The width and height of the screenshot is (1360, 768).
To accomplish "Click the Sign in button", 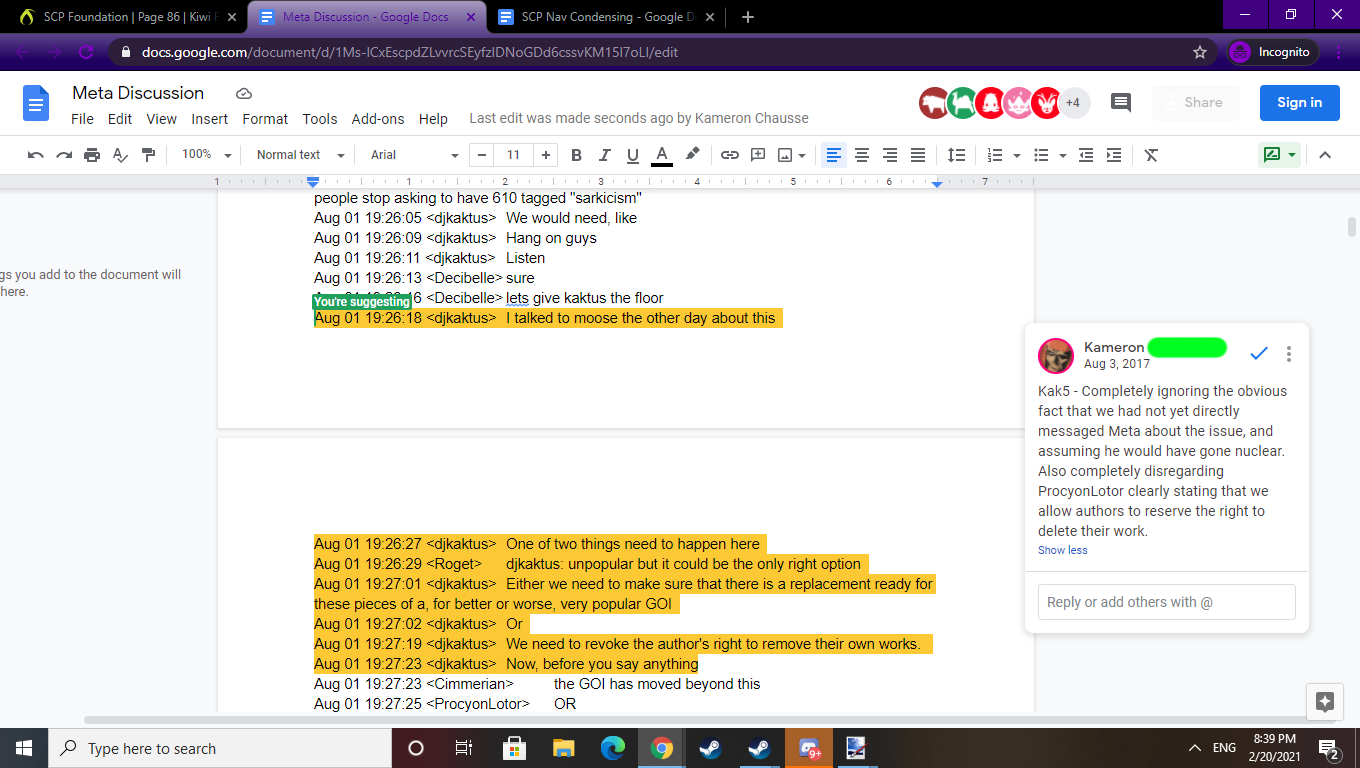I will tap(1299, 102).
